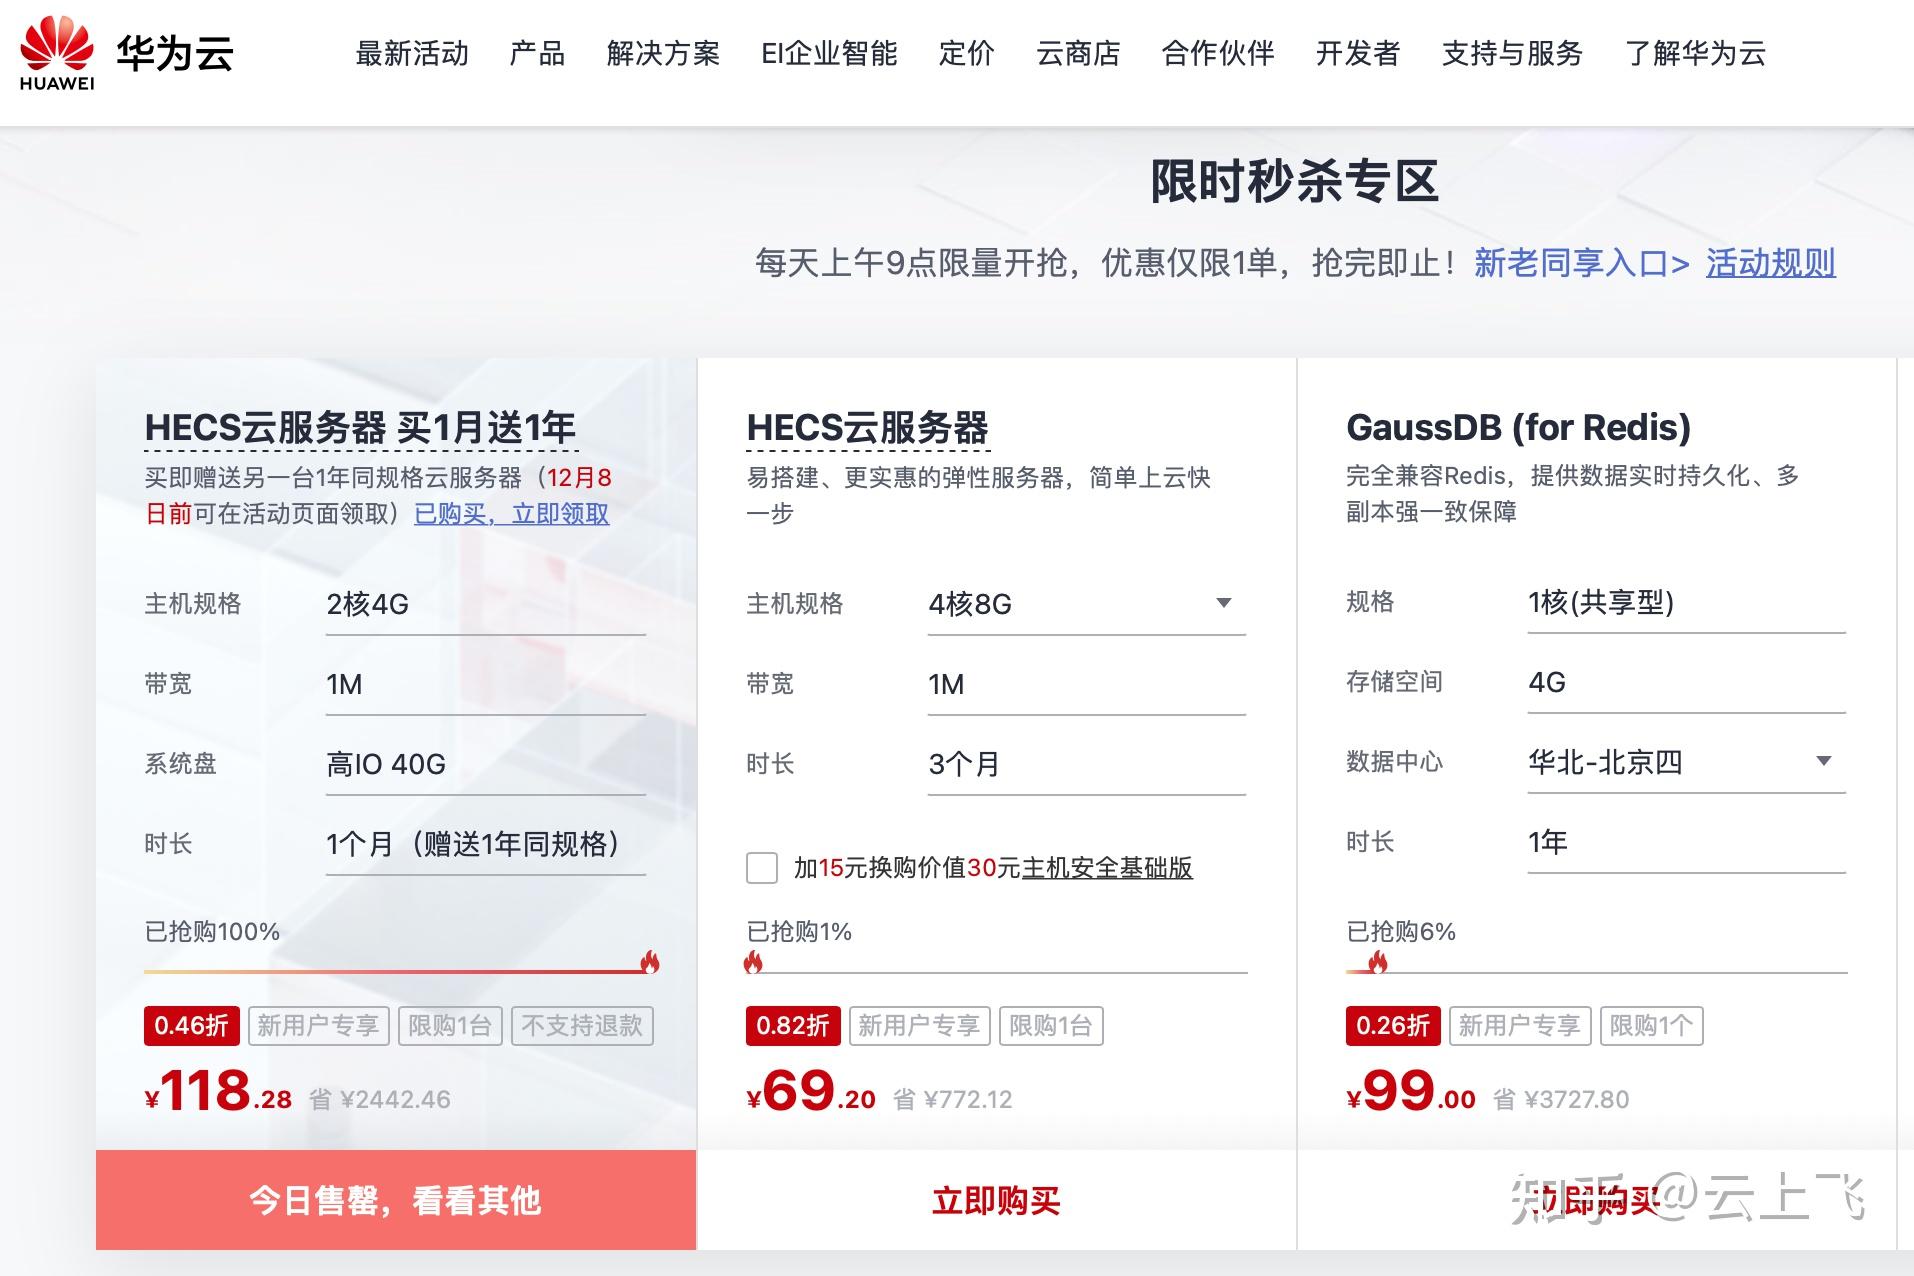Screen dimensions: 1914x1276
Task: Click the 今日售罄，看看其他 button
Action: (x=396, y=1199)
